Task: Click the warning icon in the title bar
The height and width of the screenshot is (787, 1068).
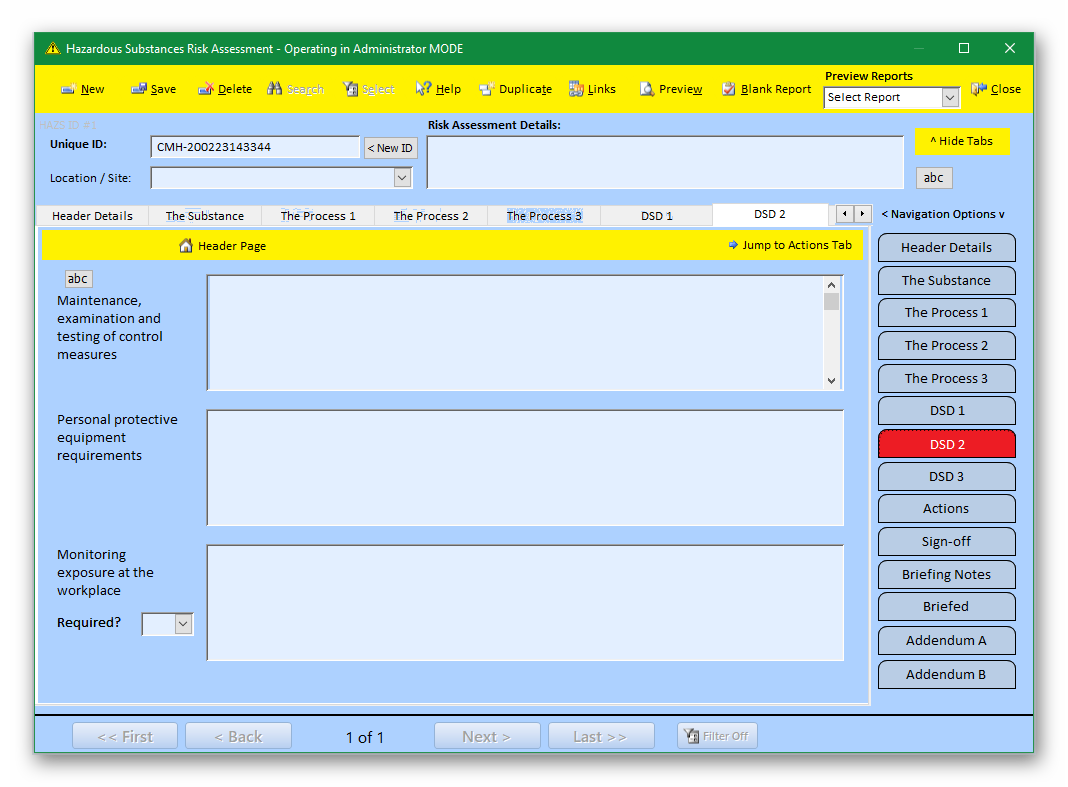Action: coord(52,48)
